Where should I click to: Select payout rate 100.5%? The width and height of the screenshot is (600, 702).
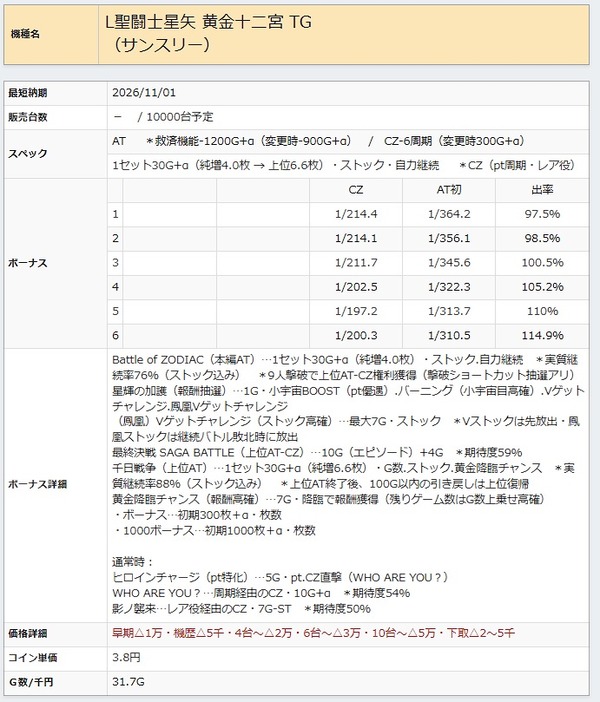click(542, 262)
